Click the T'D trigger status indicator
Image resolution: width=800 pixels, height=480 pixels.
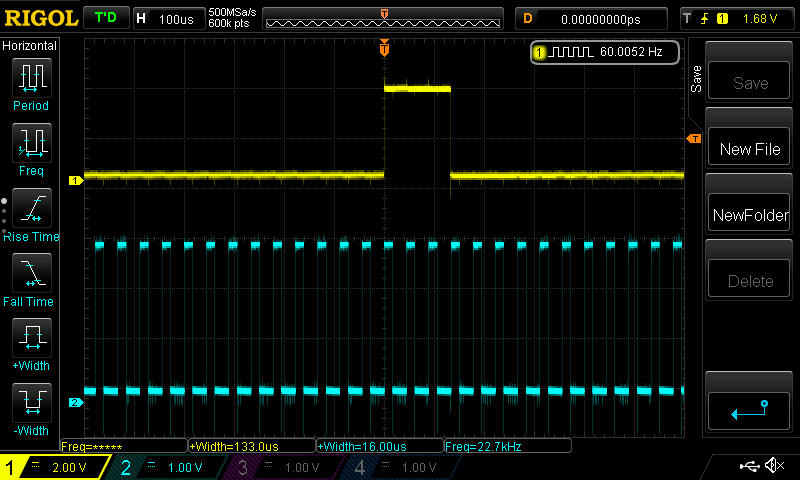[x=106, y=18]
